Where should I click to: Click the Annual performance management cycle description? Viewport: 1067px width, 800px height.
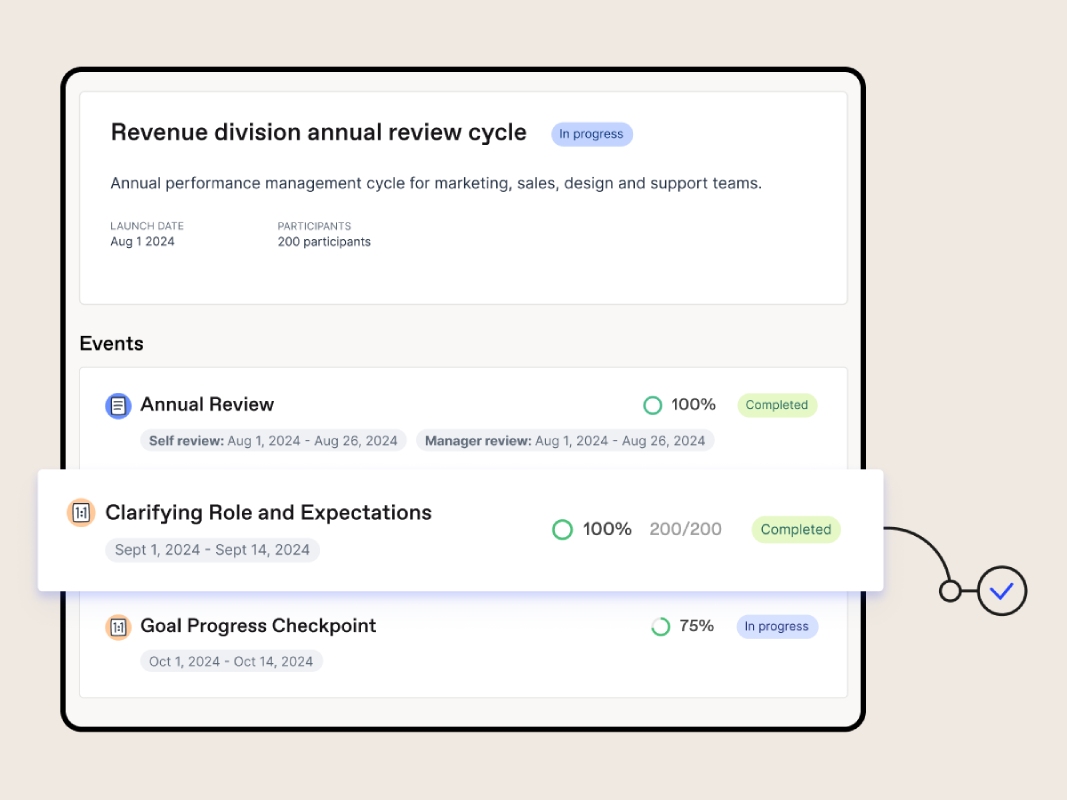click(436, 184)
